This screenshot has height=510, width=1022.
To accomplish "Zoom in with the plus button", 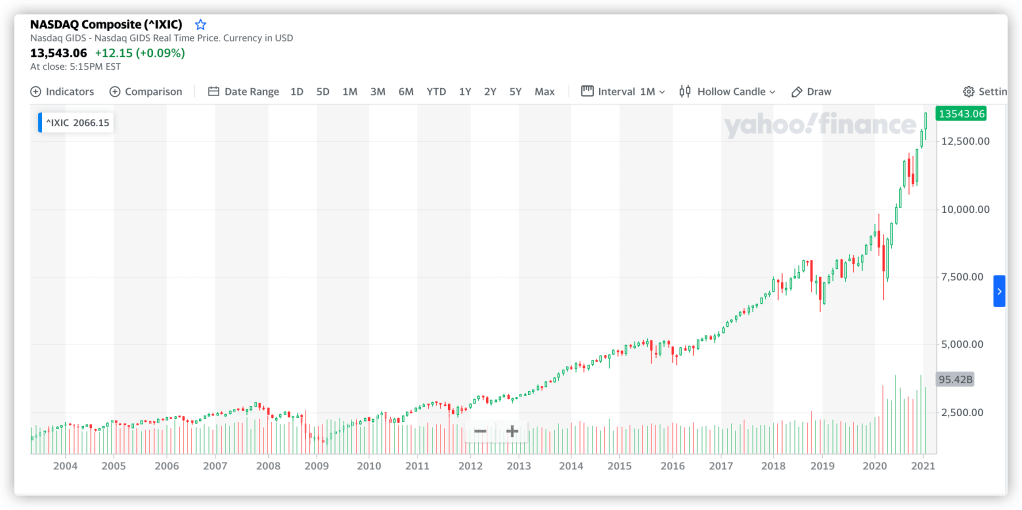I will pyautogui.click(x=512, y=431).
